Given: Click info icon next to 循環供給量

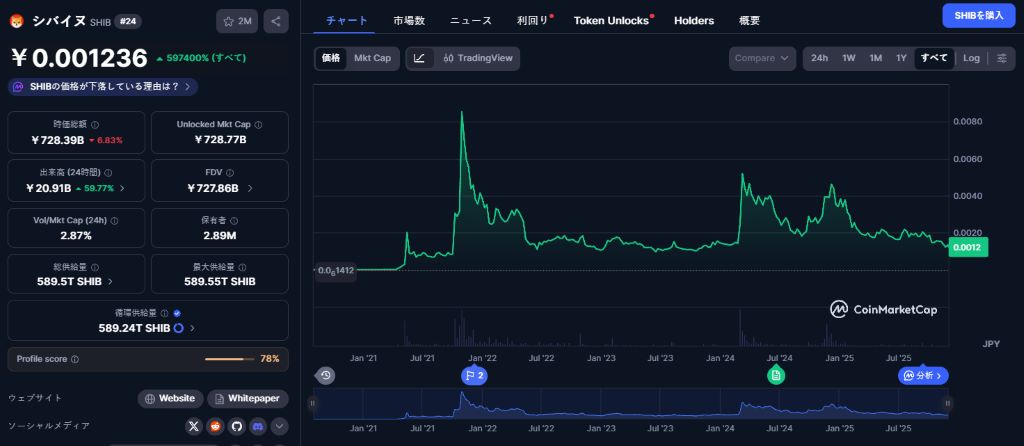Looking at the screenshot, I should coord(165,313).
